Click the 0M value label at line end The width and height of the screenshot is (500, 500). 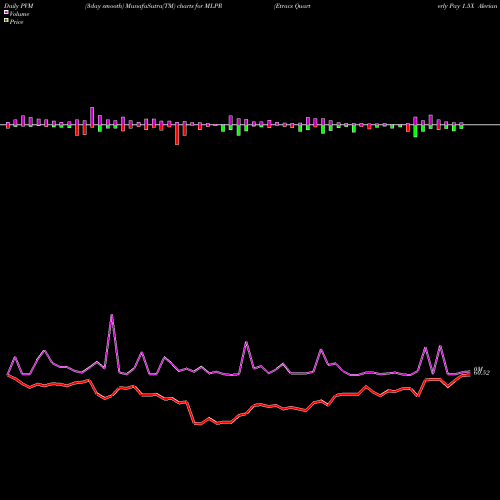(478, 369)
